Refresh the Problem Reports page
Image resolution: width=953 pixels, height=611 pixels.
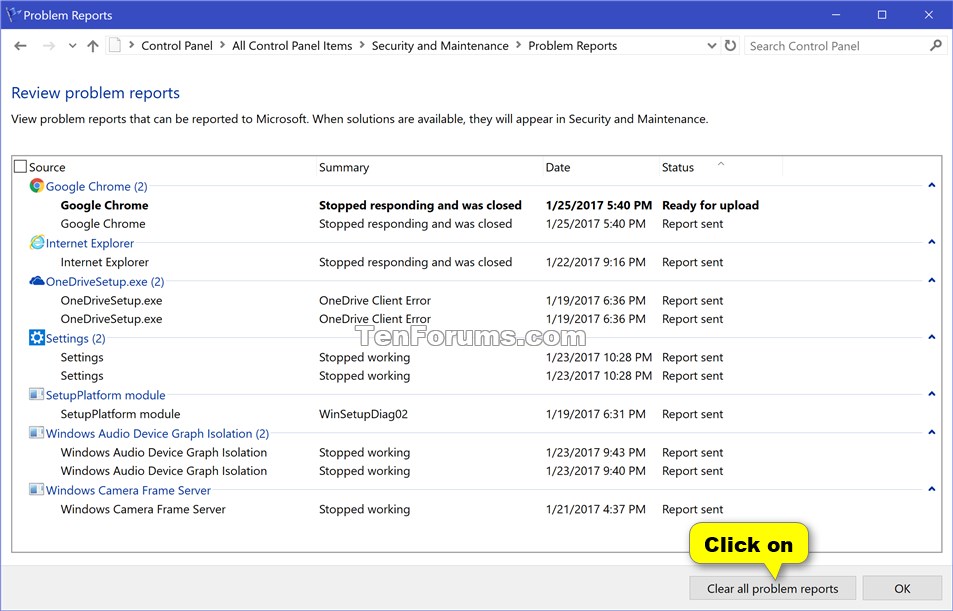[x=731, y=46]
